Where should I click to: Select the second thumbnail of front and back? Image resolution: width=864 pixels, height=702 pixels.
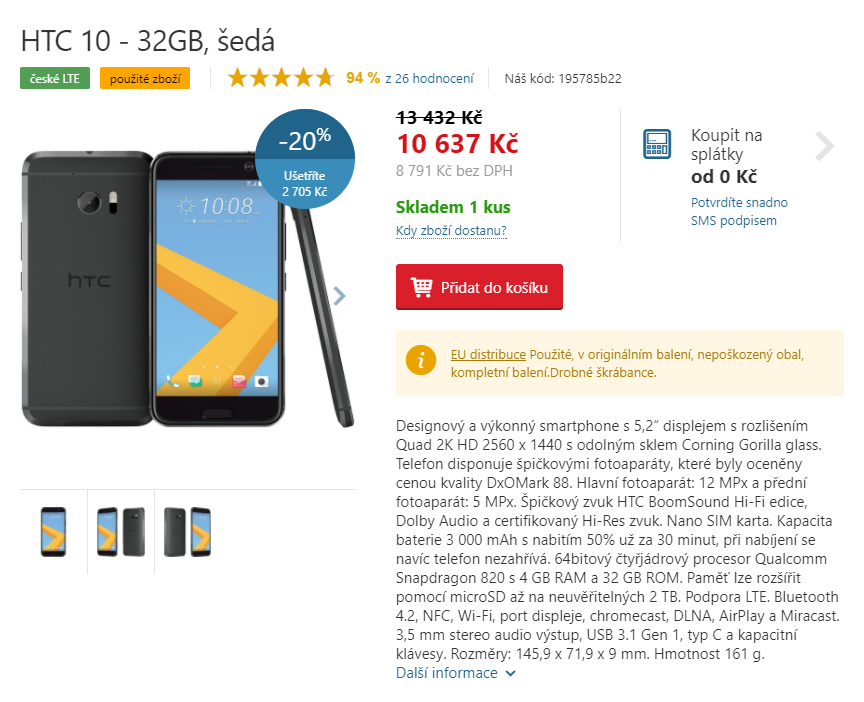pos(121,532)
